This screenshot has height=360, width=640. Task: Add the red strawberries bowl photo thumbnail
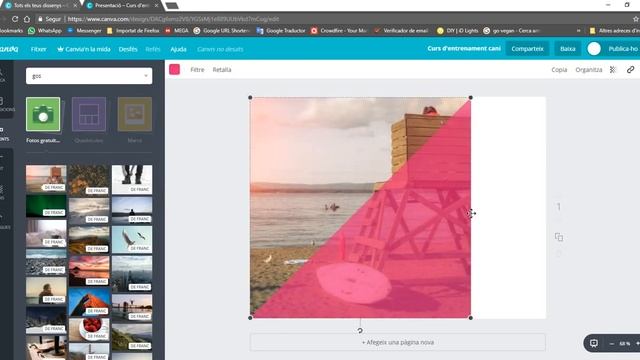[89, 329]
